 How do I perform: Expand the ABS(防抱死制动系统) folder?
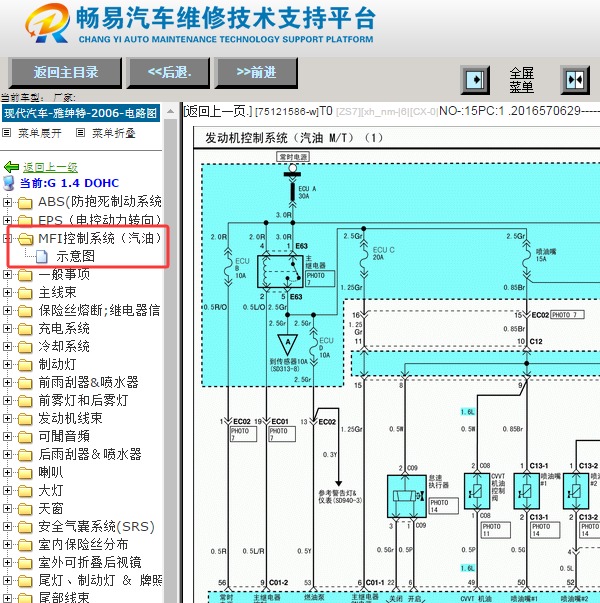7,202
